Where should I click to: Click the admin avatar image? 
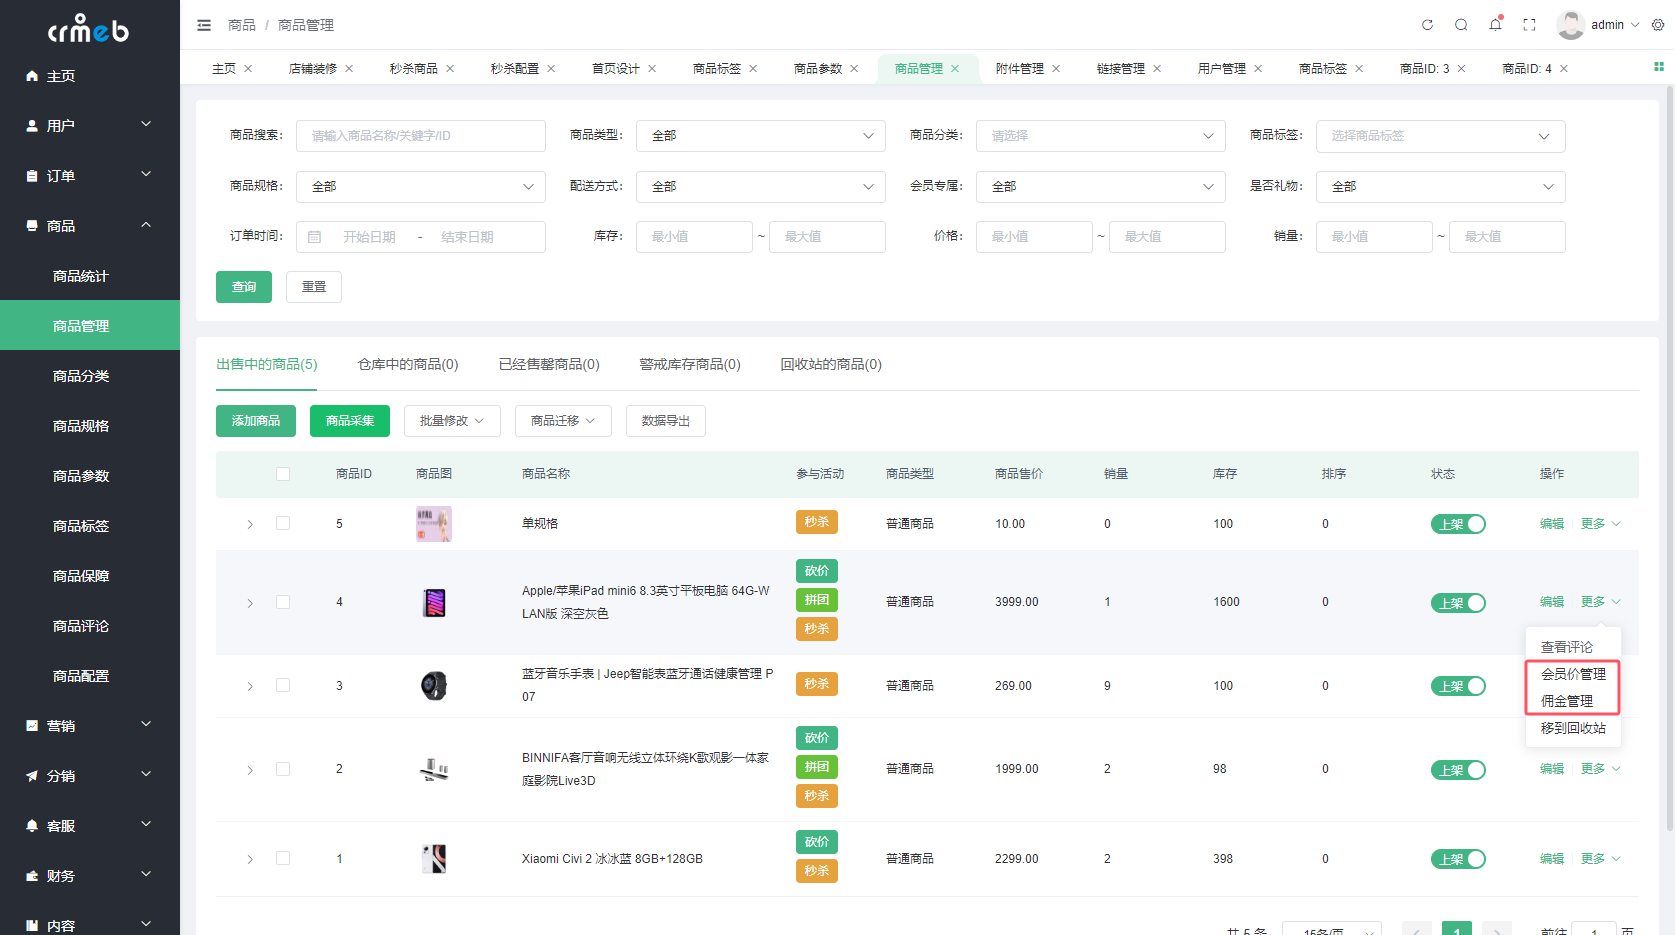pos(1570,25)
